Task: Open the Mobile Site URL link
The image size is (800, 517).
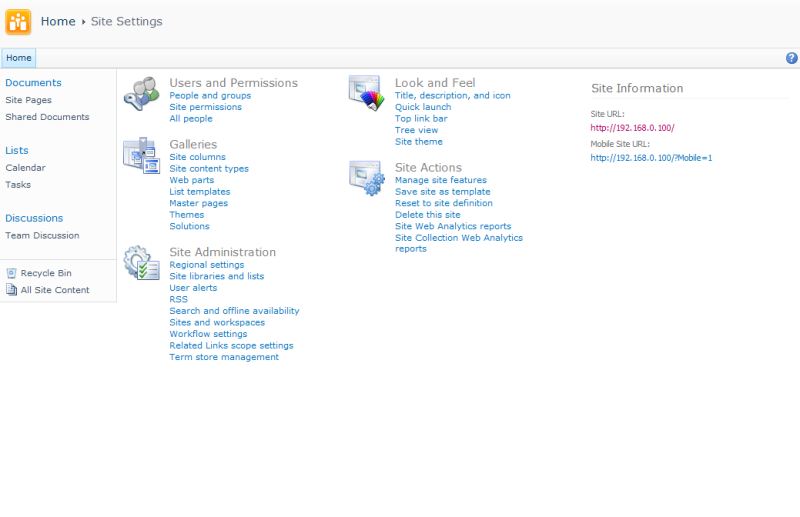Action: coord(651,158)
